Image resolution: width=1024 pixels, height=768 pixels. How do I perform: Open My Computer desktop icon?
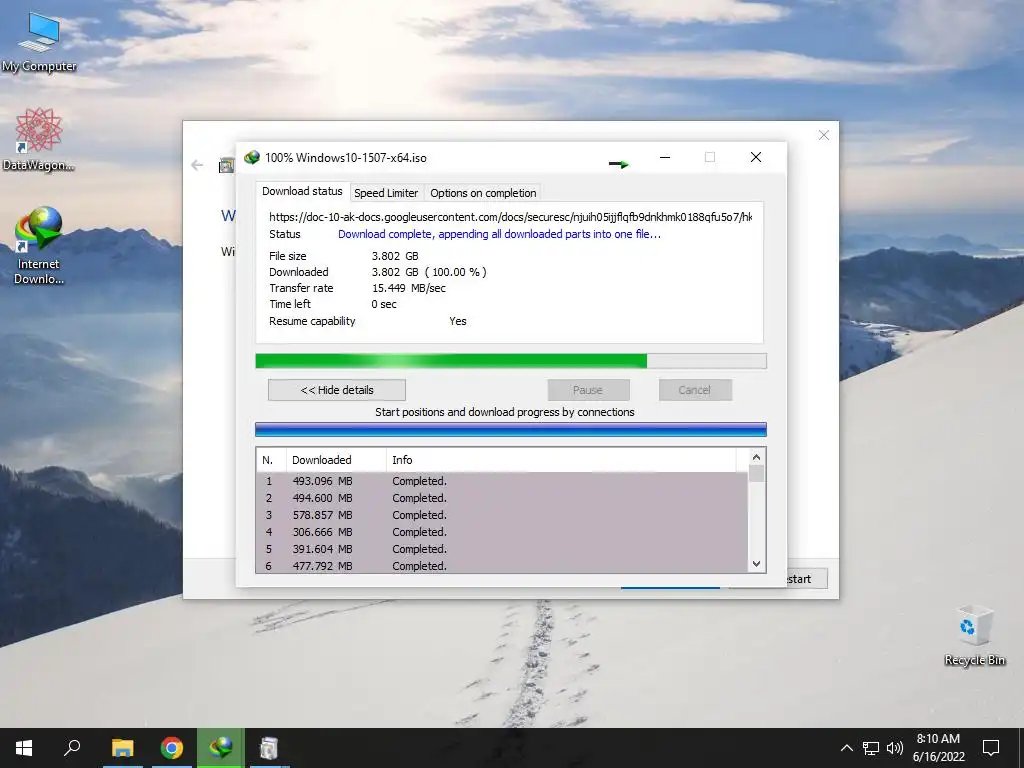(x=39, y=42)
